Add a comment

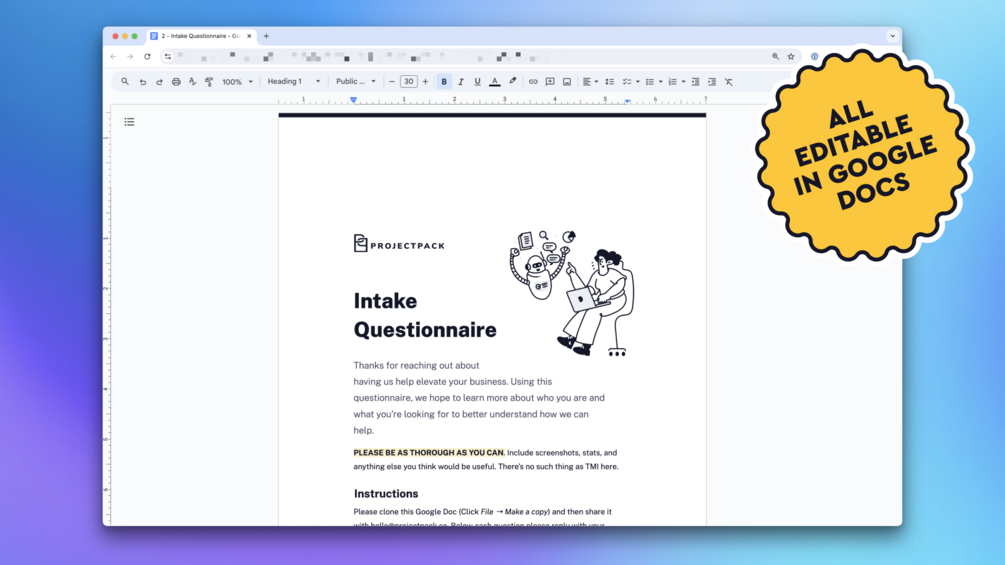[x=550, y=81]
